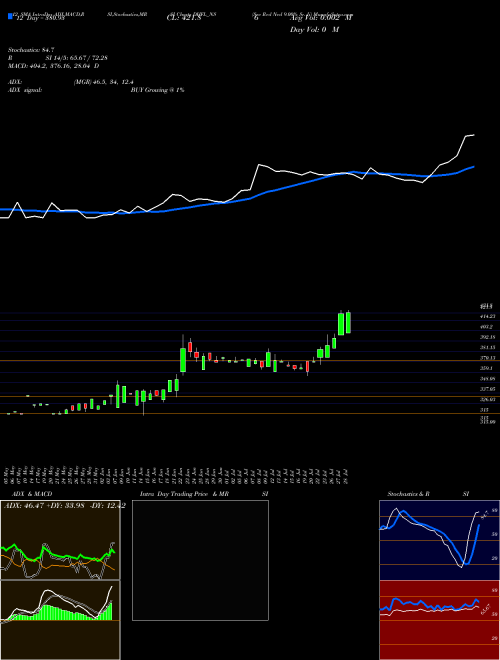Click the 381.13 price axis label
The image size is (500, 660).
(488, 348)
